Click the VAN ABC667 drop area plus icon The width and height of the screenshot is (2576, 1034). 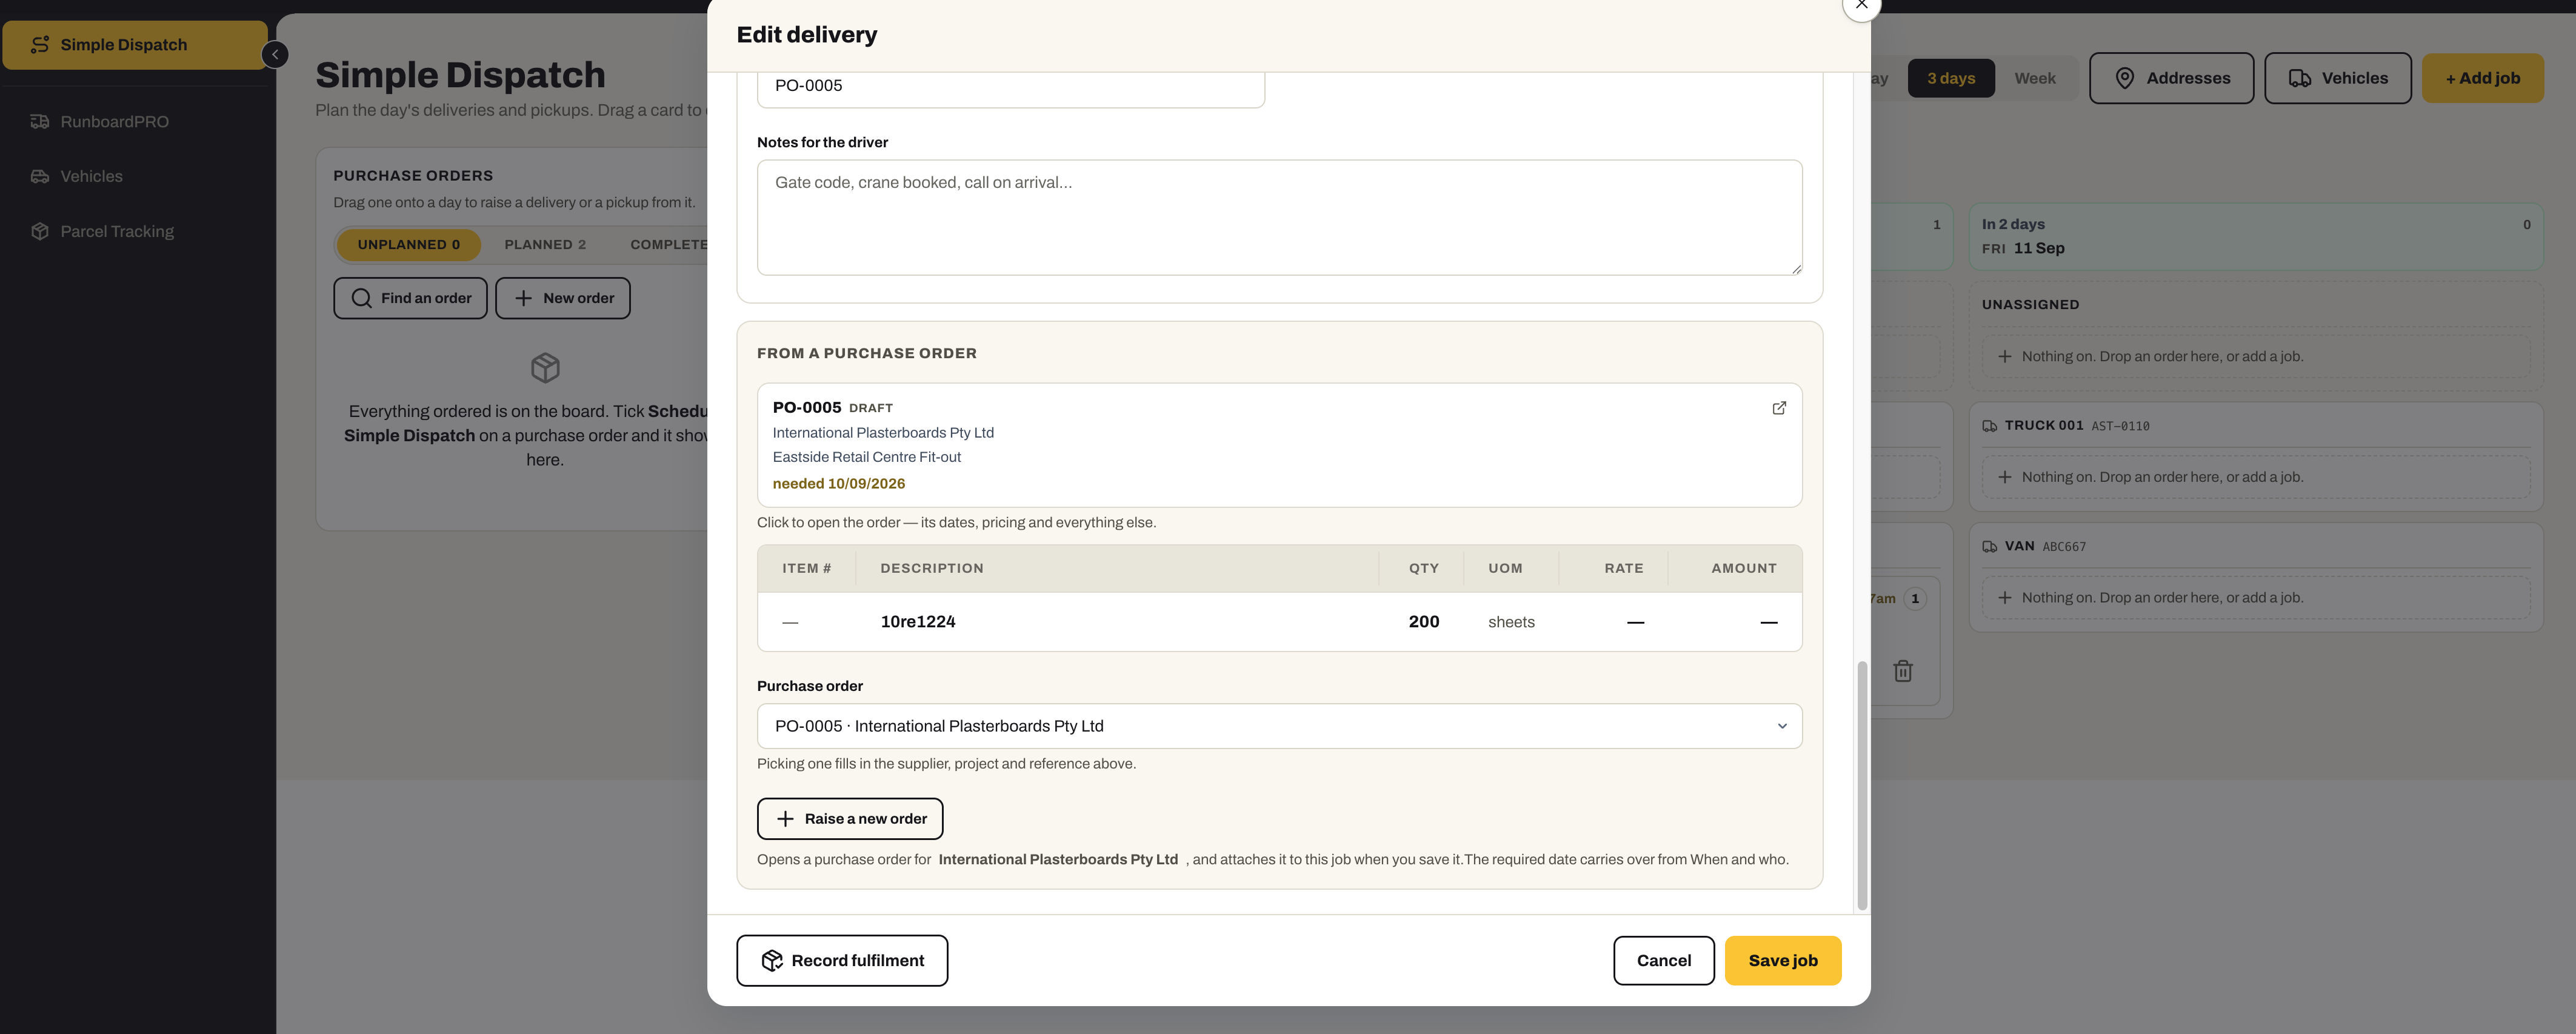pos(2004,598)
